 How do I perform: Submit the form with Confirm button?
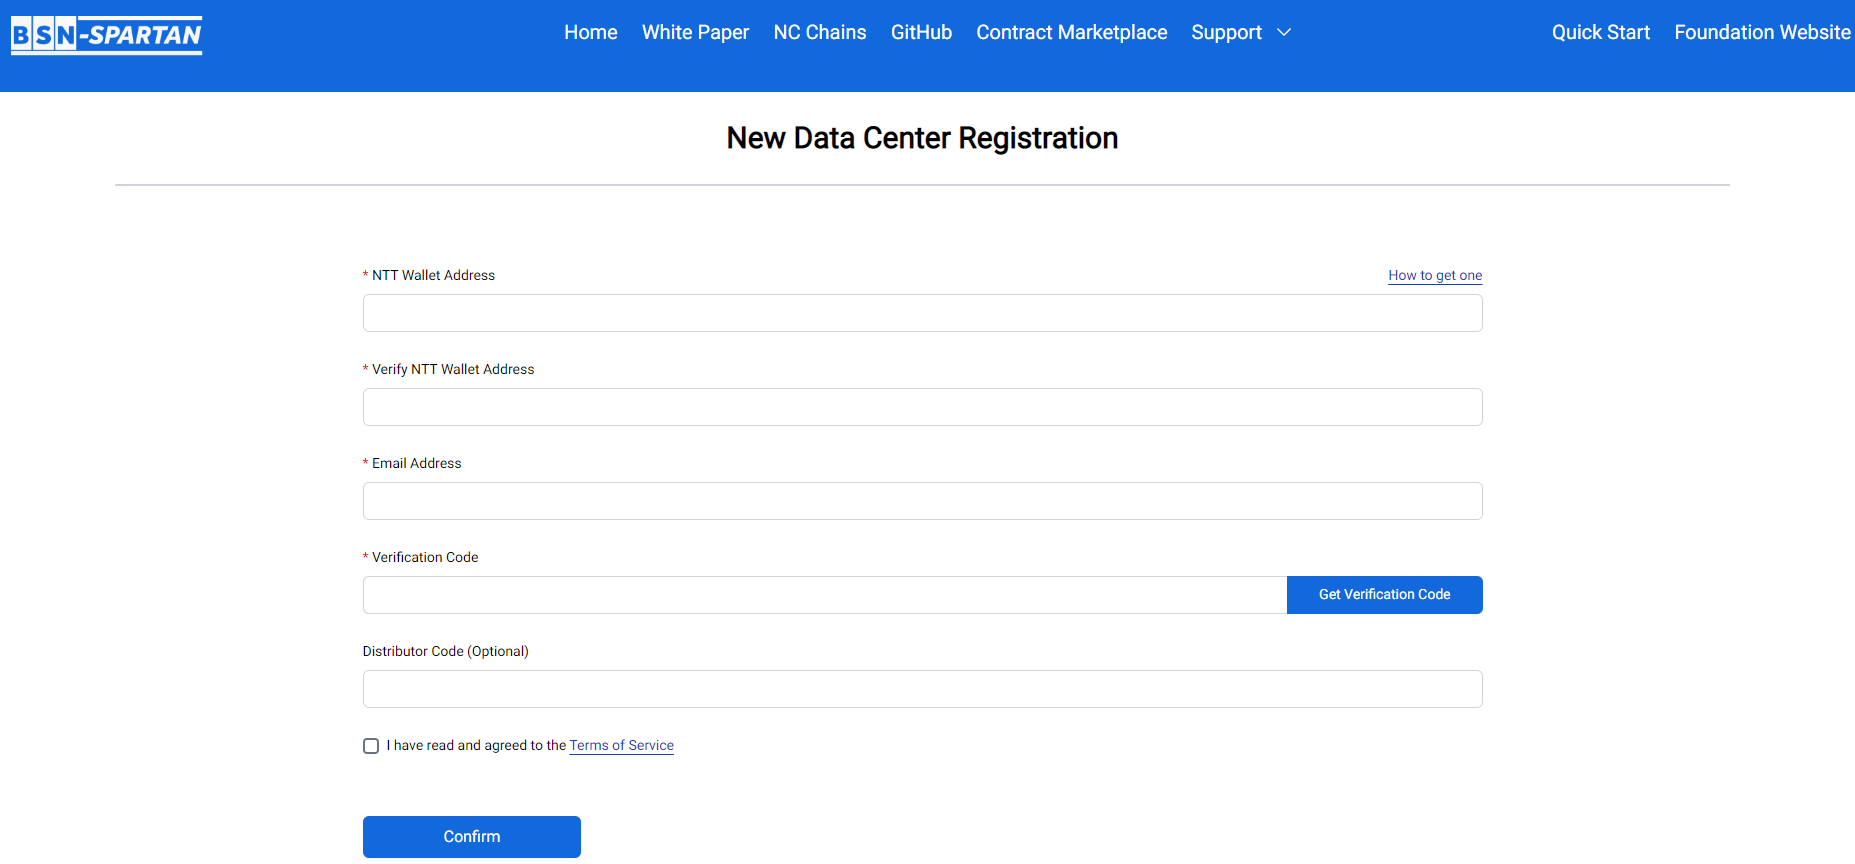point(471,837)
